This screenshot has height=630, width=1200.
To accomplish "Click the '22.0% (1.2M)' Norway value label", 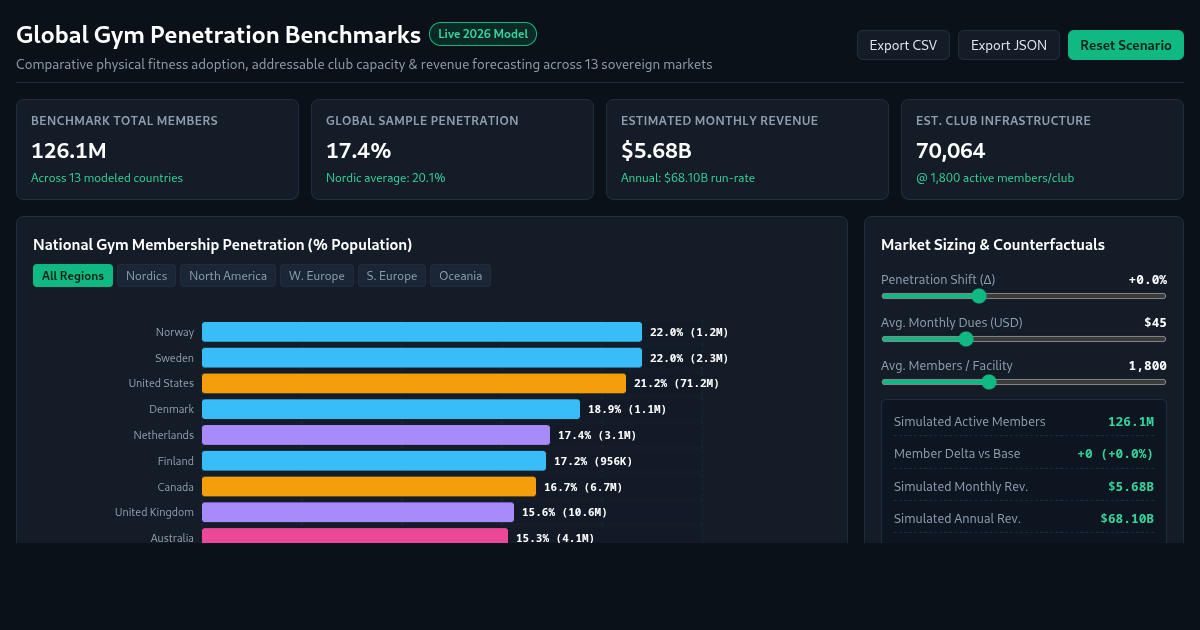I will [689, 332].
